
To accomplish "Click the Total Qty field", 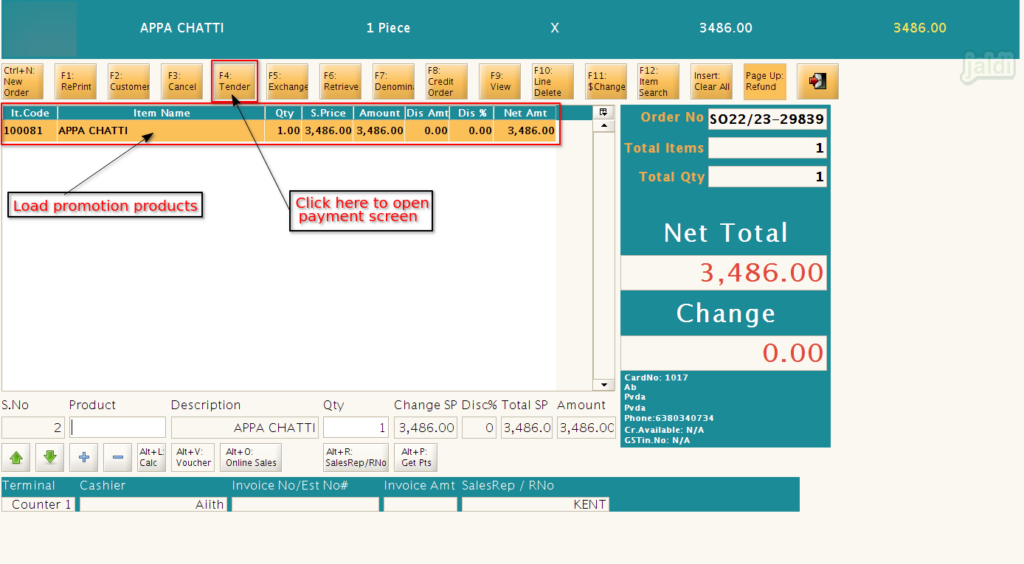I will [x=767, y=176].
